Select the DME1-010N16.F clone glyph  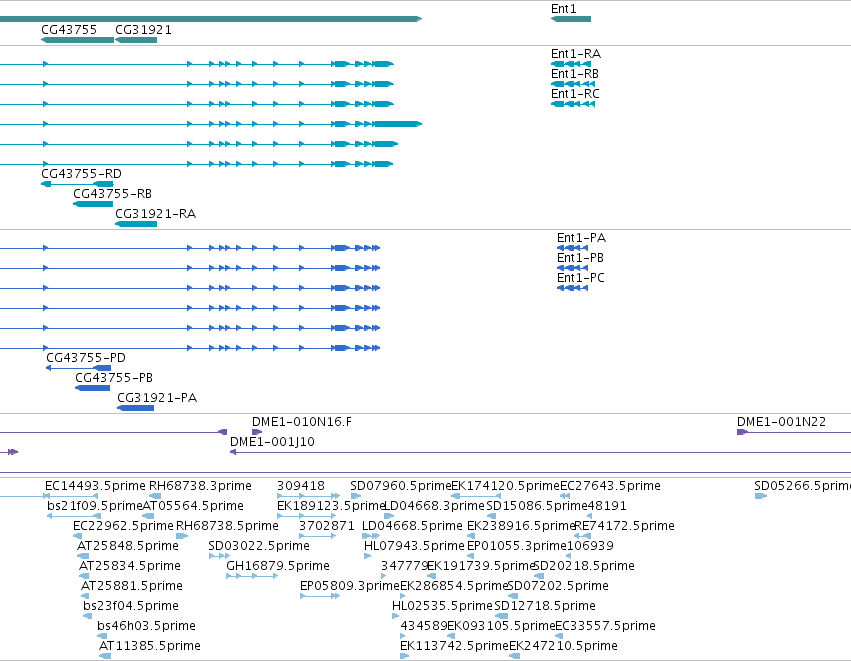(257, 432)
